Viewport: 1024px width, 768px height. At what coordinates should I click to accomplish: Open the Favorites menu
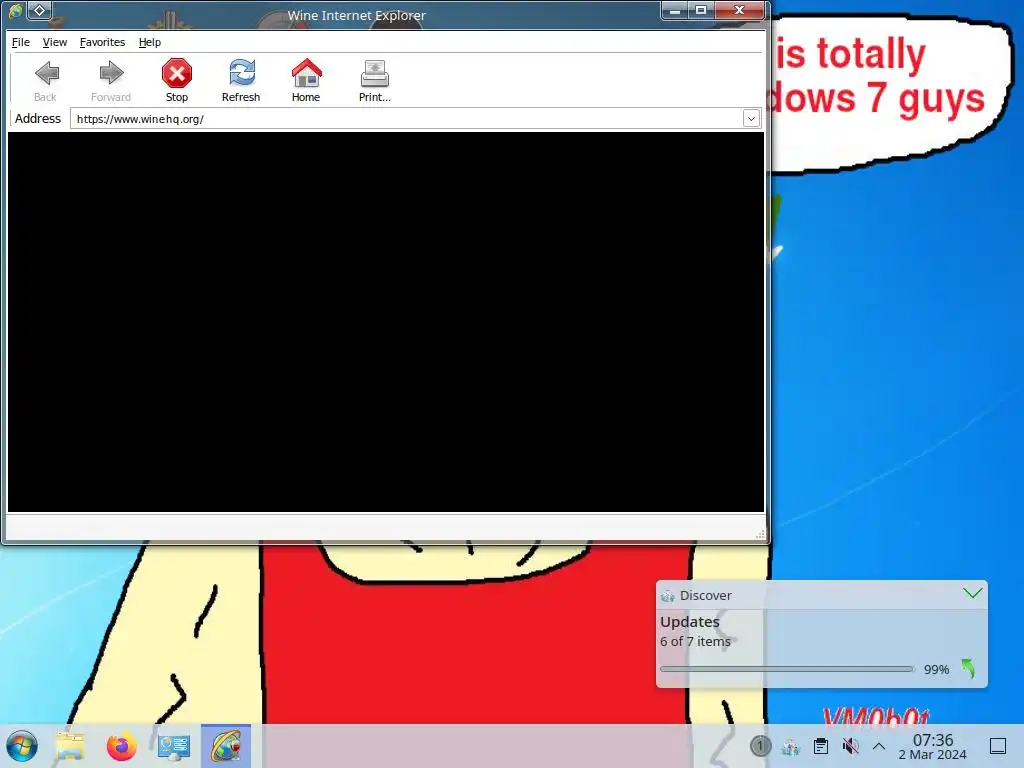point(102,42)
